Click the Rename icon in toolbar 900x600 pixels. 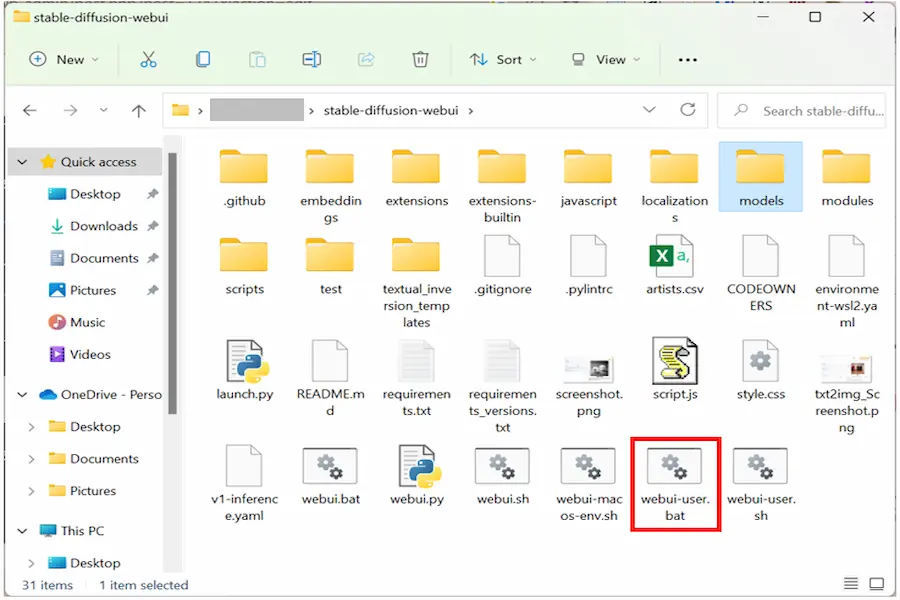click(x=311, y=60)
